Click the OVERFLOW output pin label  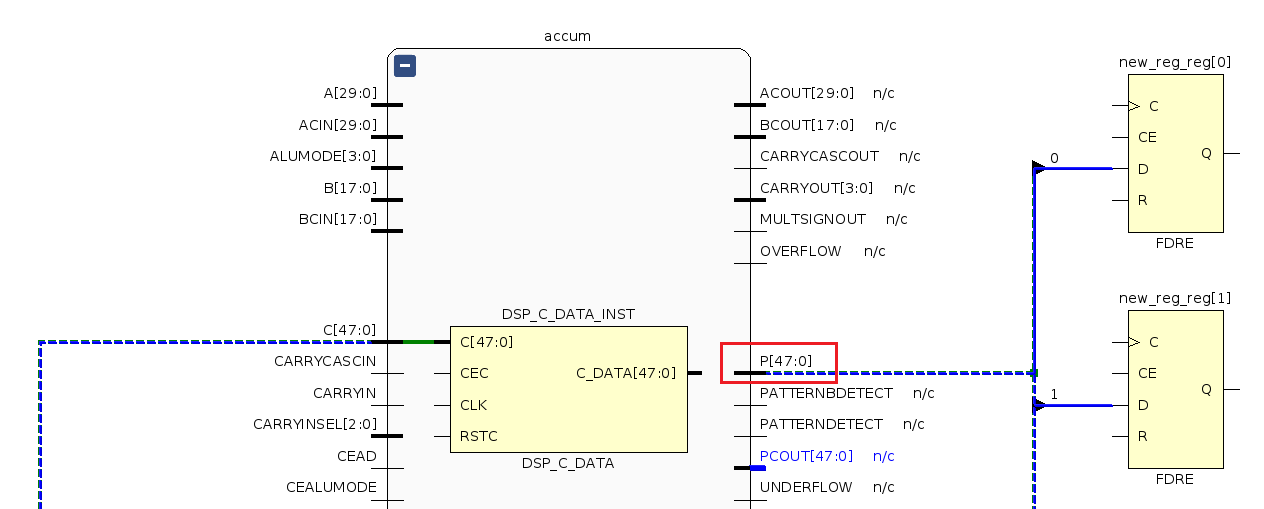[800, 251]
